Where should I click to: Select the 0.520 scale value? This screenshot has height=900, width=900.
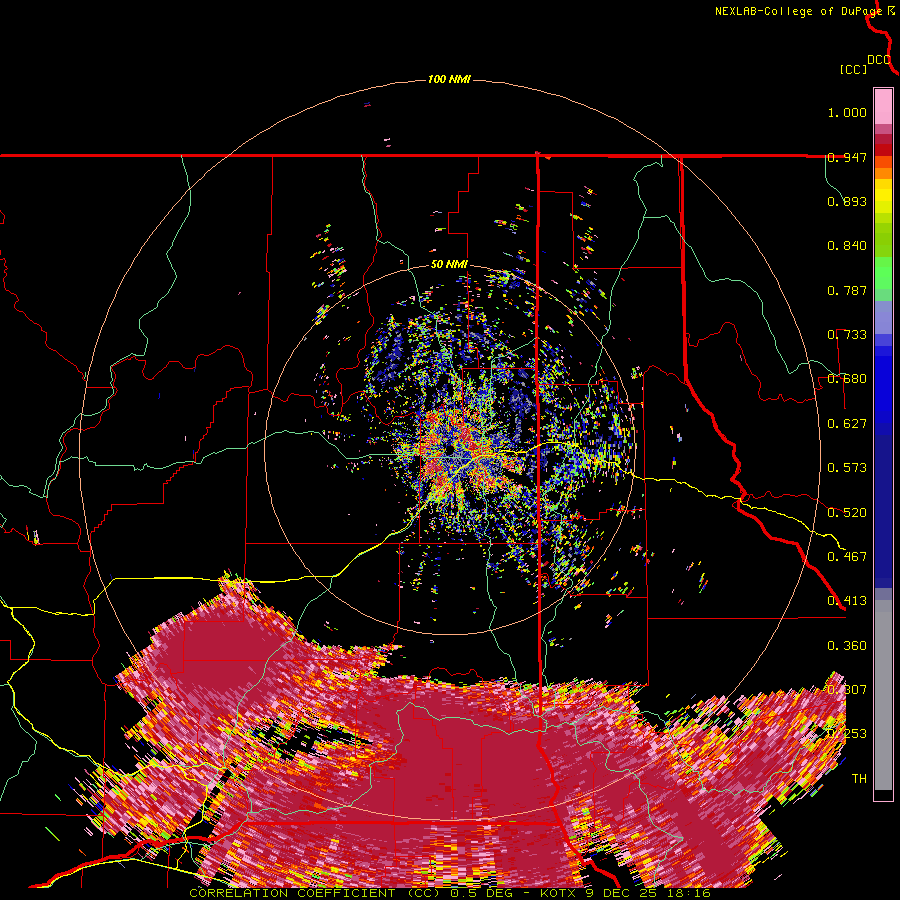(x=847, y=513)
